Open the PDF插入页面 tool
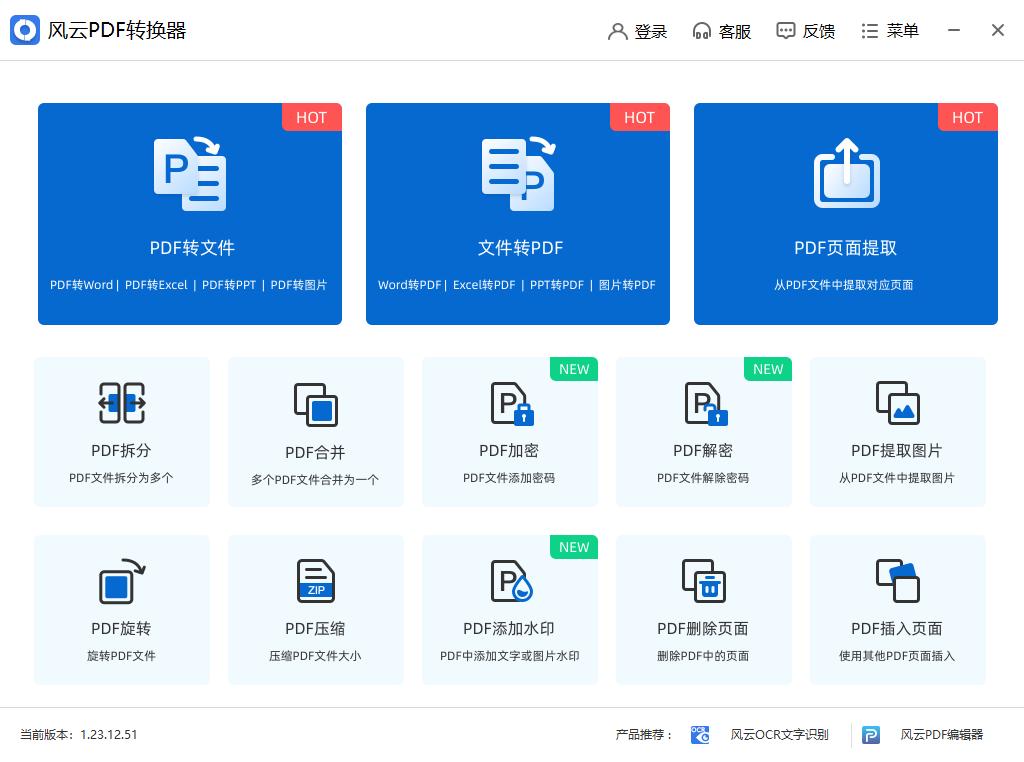 tap(897, 608)
